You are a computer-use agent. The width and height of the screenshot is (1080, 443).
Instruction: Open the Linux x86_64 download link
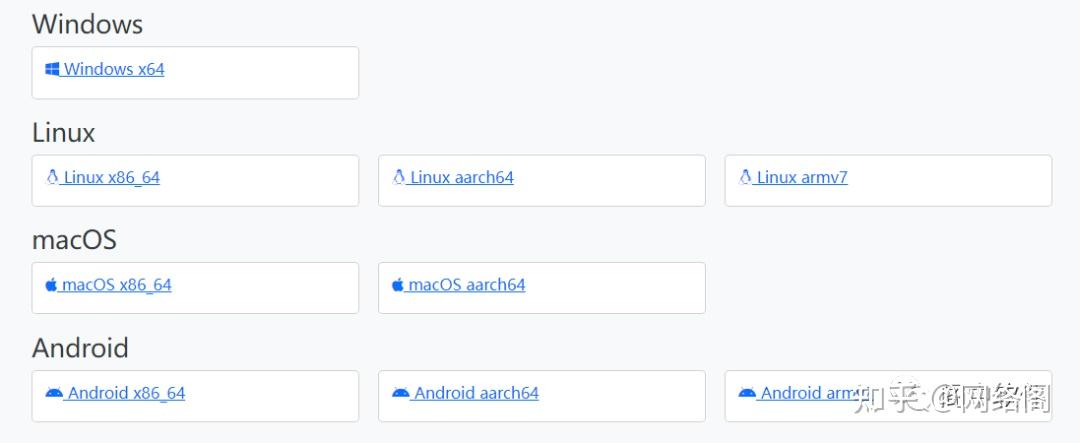pos(112,177)
